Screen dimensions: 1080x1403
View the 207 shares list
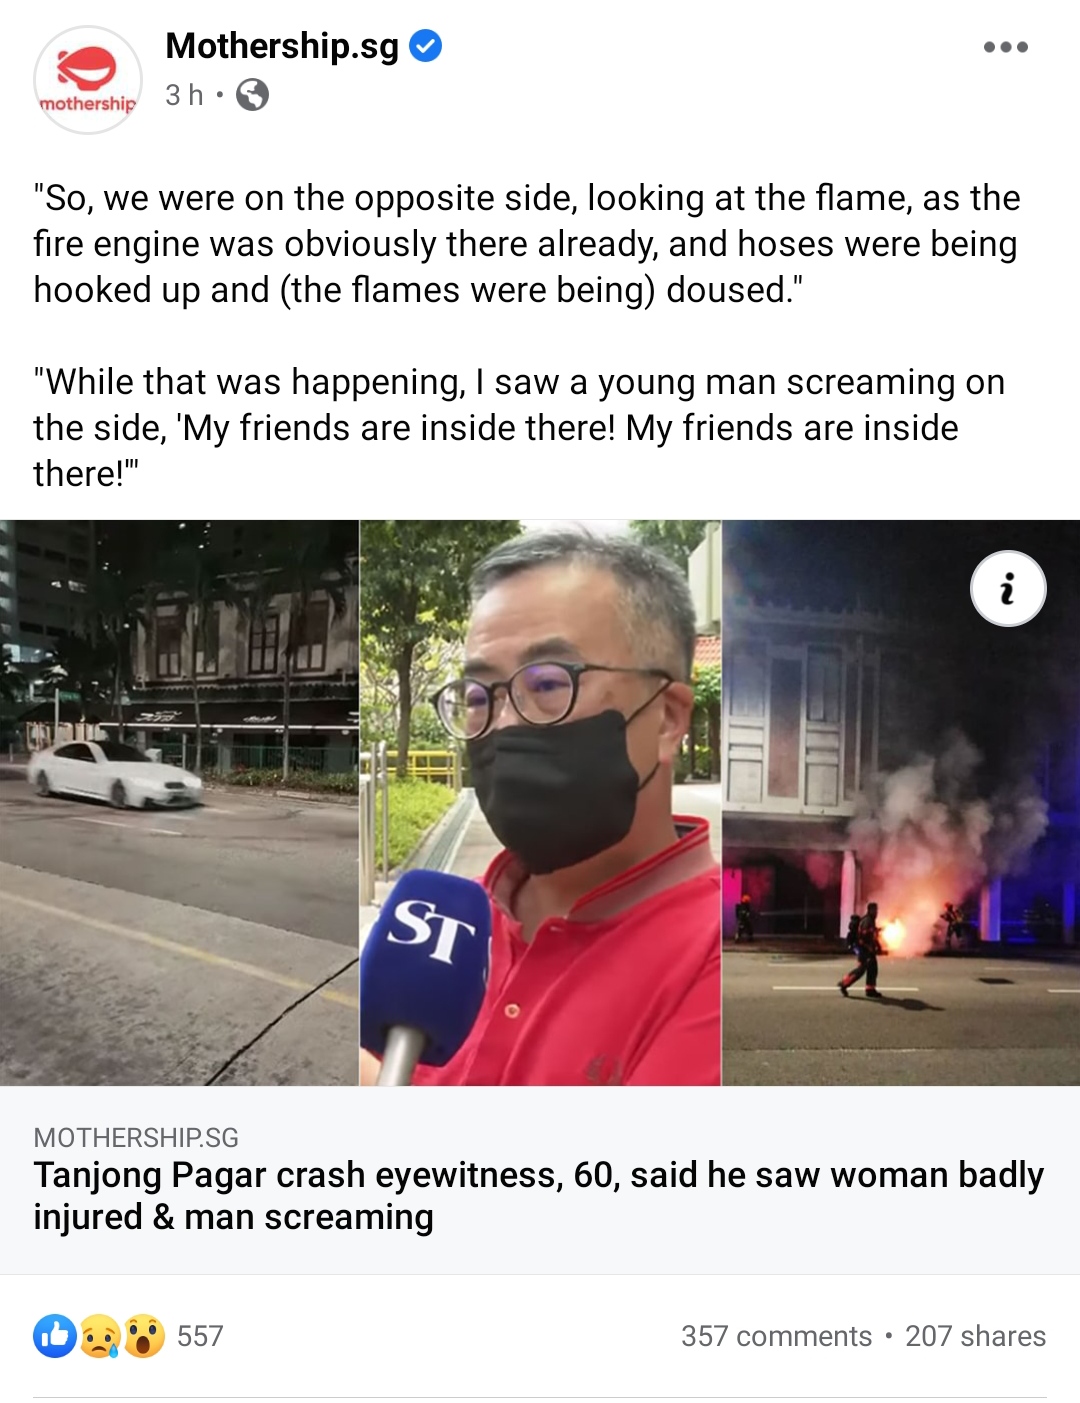[975, 1336]
